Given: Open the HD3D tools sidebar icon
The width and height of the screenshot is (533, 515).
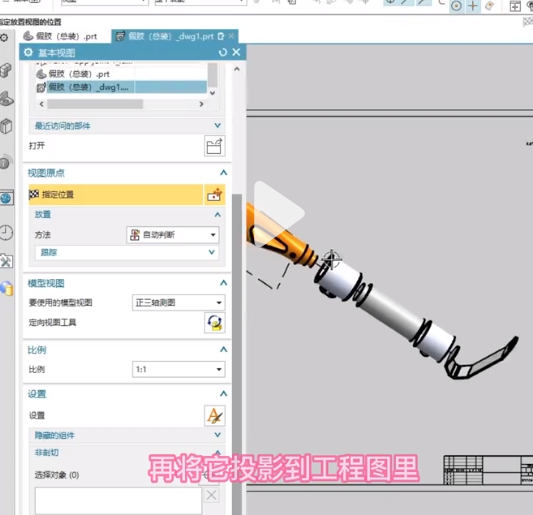Looking at the screenshot, I should [x=6, y=162].
